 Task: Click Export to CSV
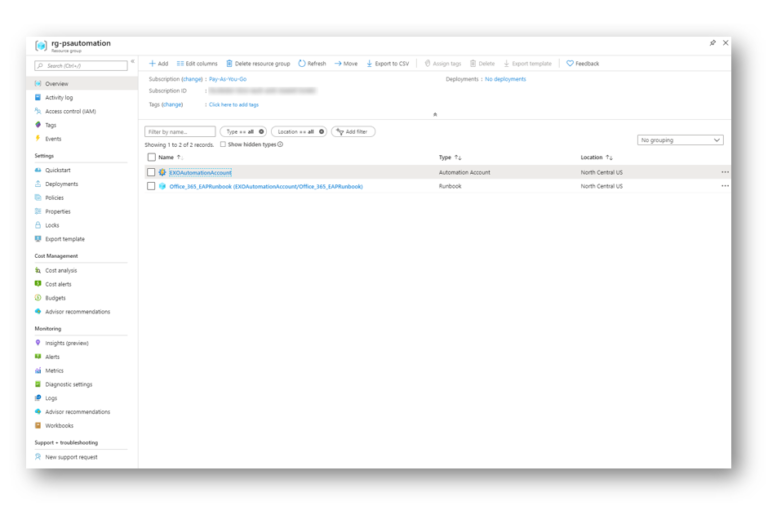pos(387,64)
